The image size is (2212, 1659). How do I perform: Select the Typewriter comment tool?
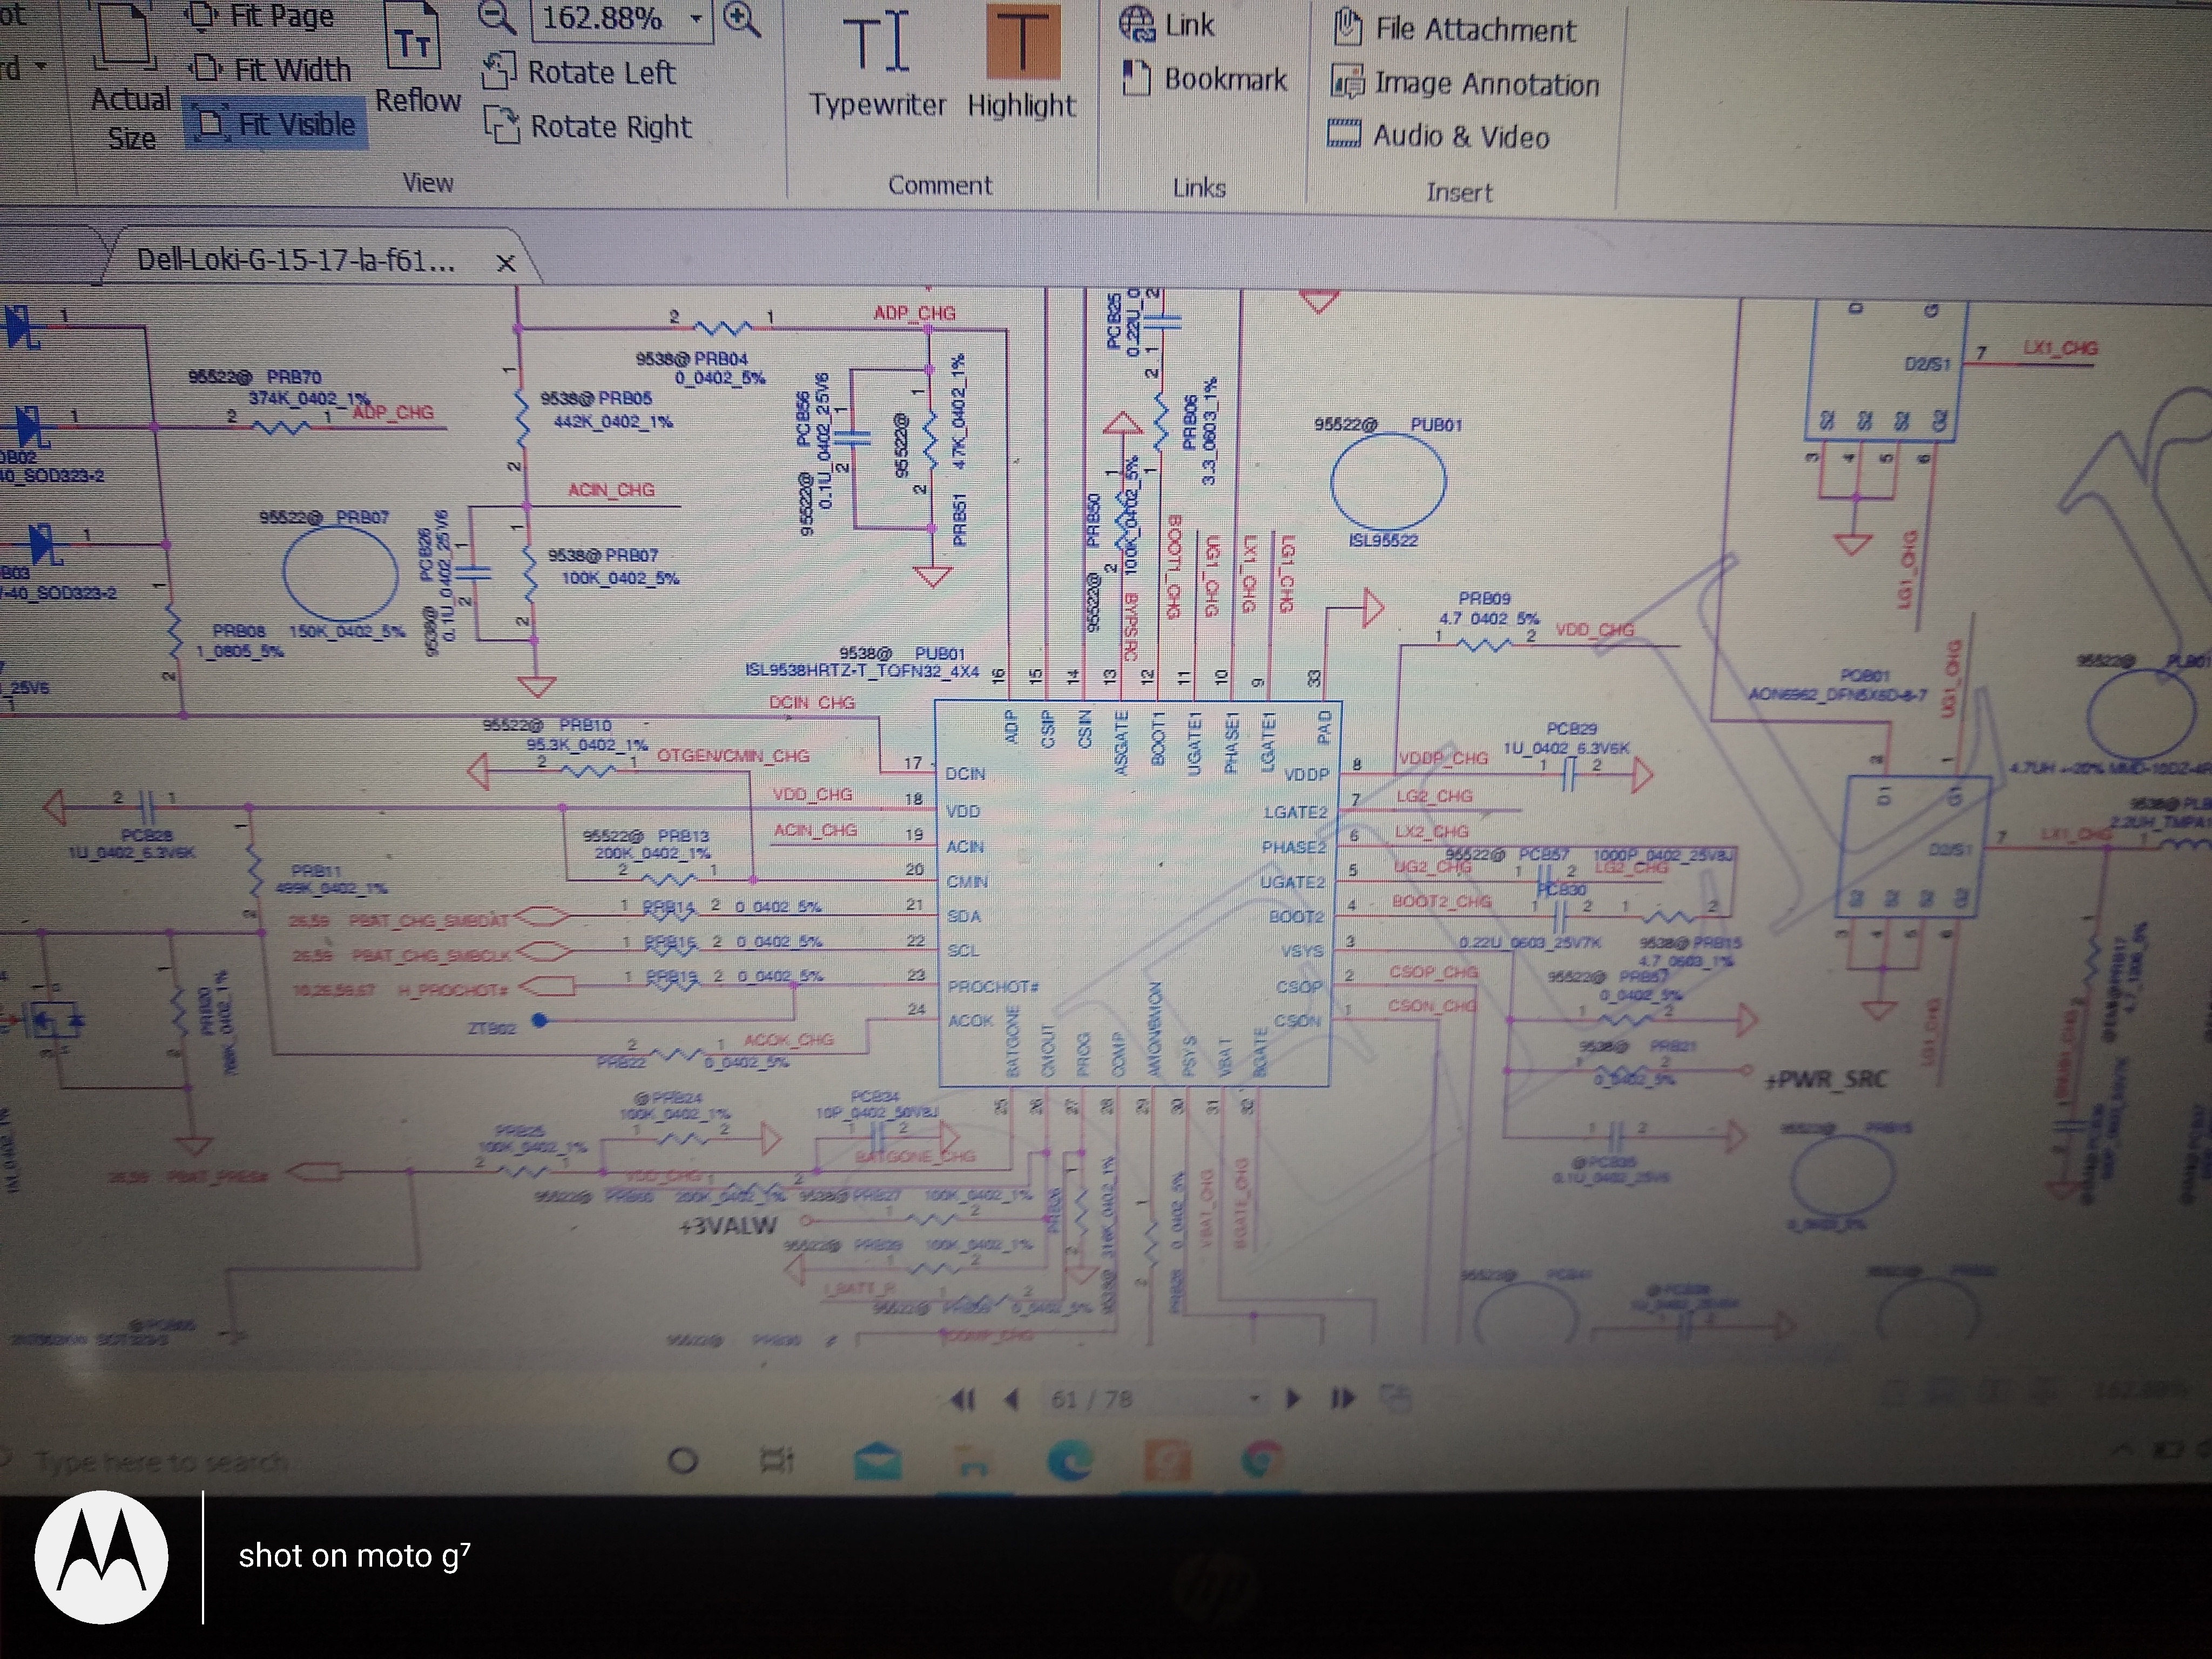pos(877,65)
